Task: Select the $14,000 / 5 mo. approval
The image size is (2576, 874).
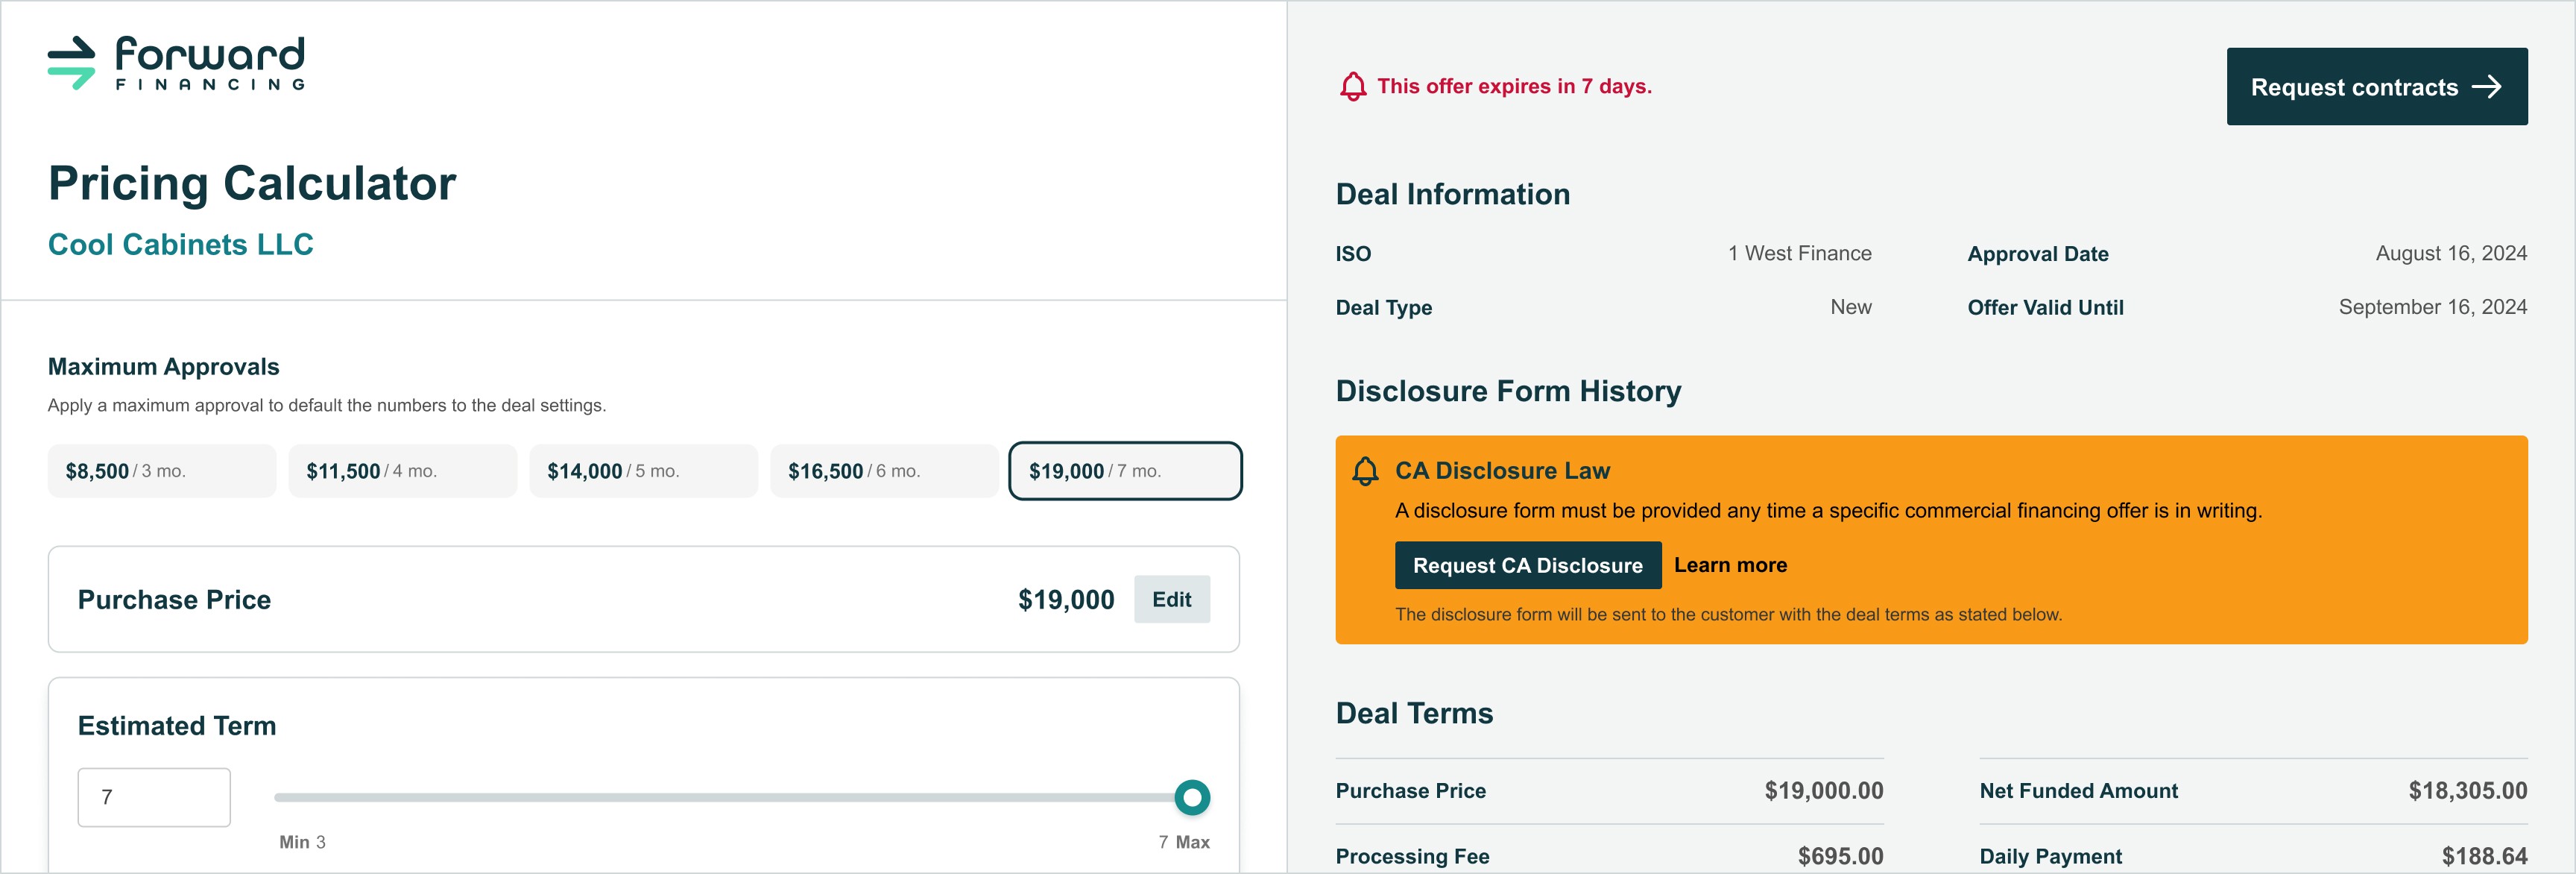Action: [x=644, y=471]
